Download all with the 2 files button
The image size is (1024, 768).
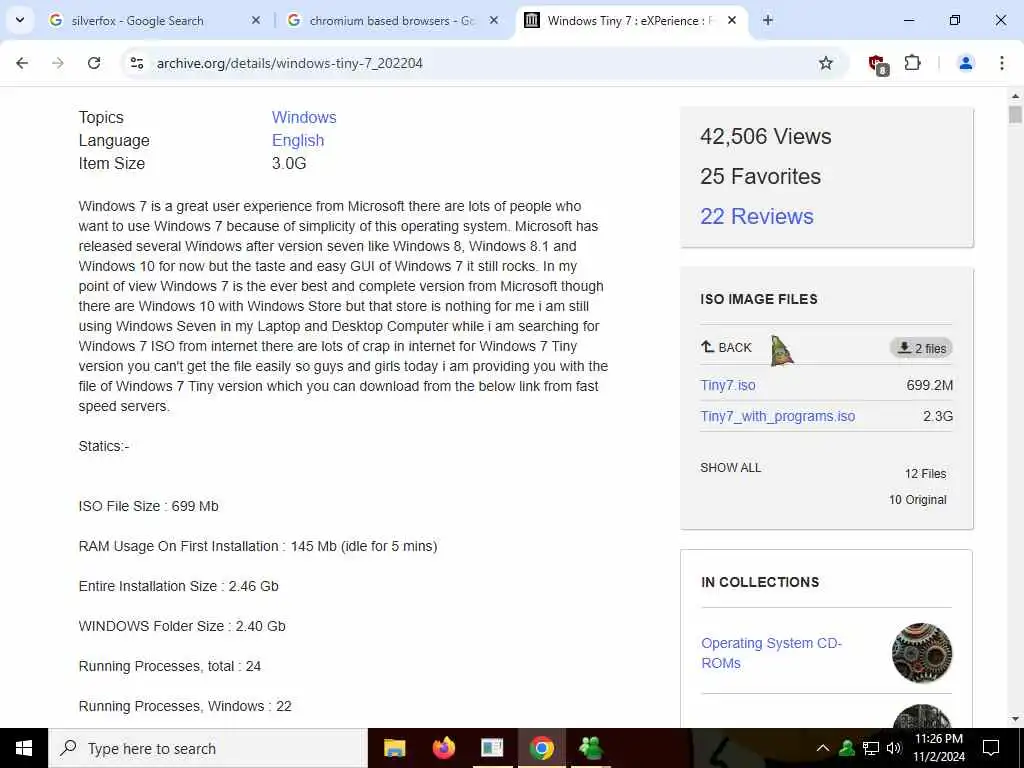921,348
